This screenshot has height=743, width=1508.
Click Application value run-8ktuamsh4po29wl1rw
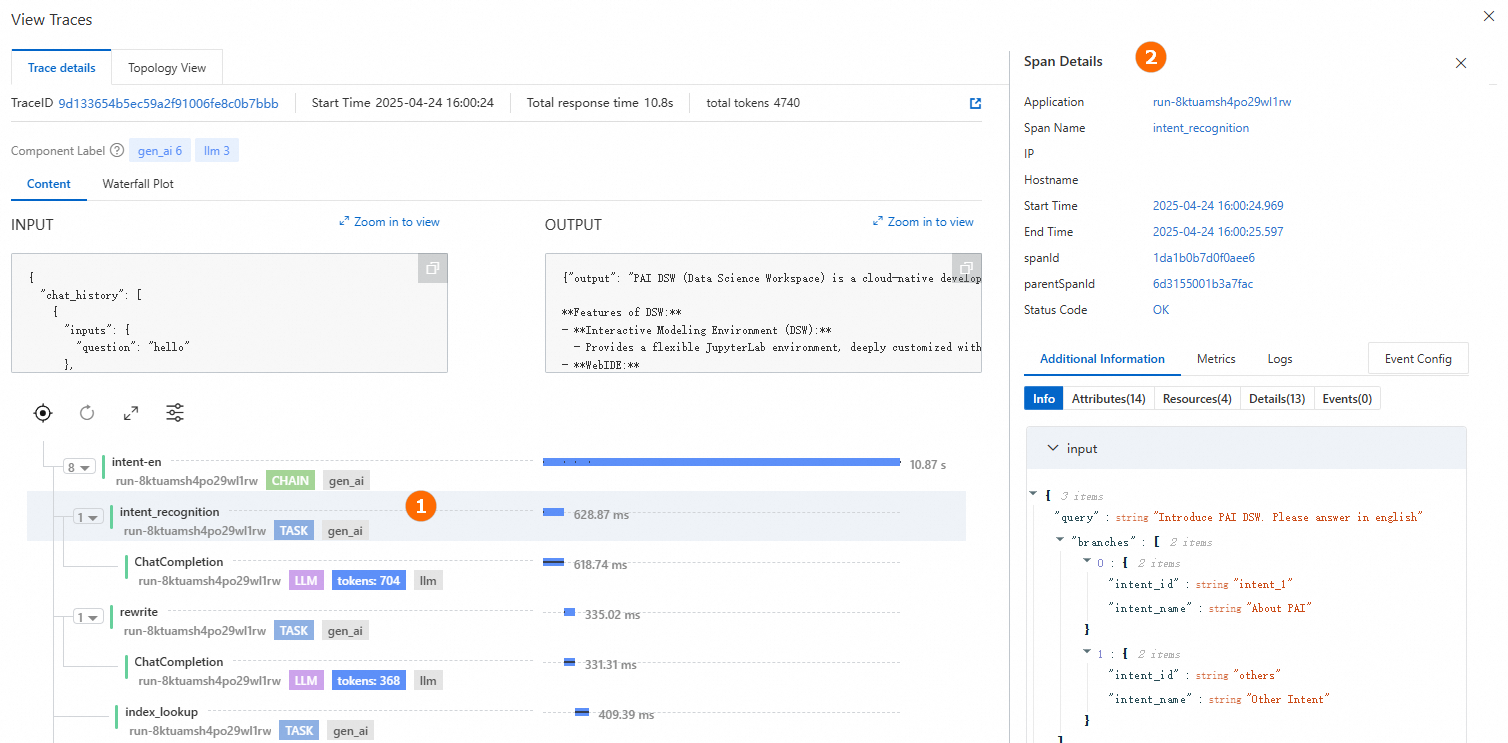point(1222,102)
